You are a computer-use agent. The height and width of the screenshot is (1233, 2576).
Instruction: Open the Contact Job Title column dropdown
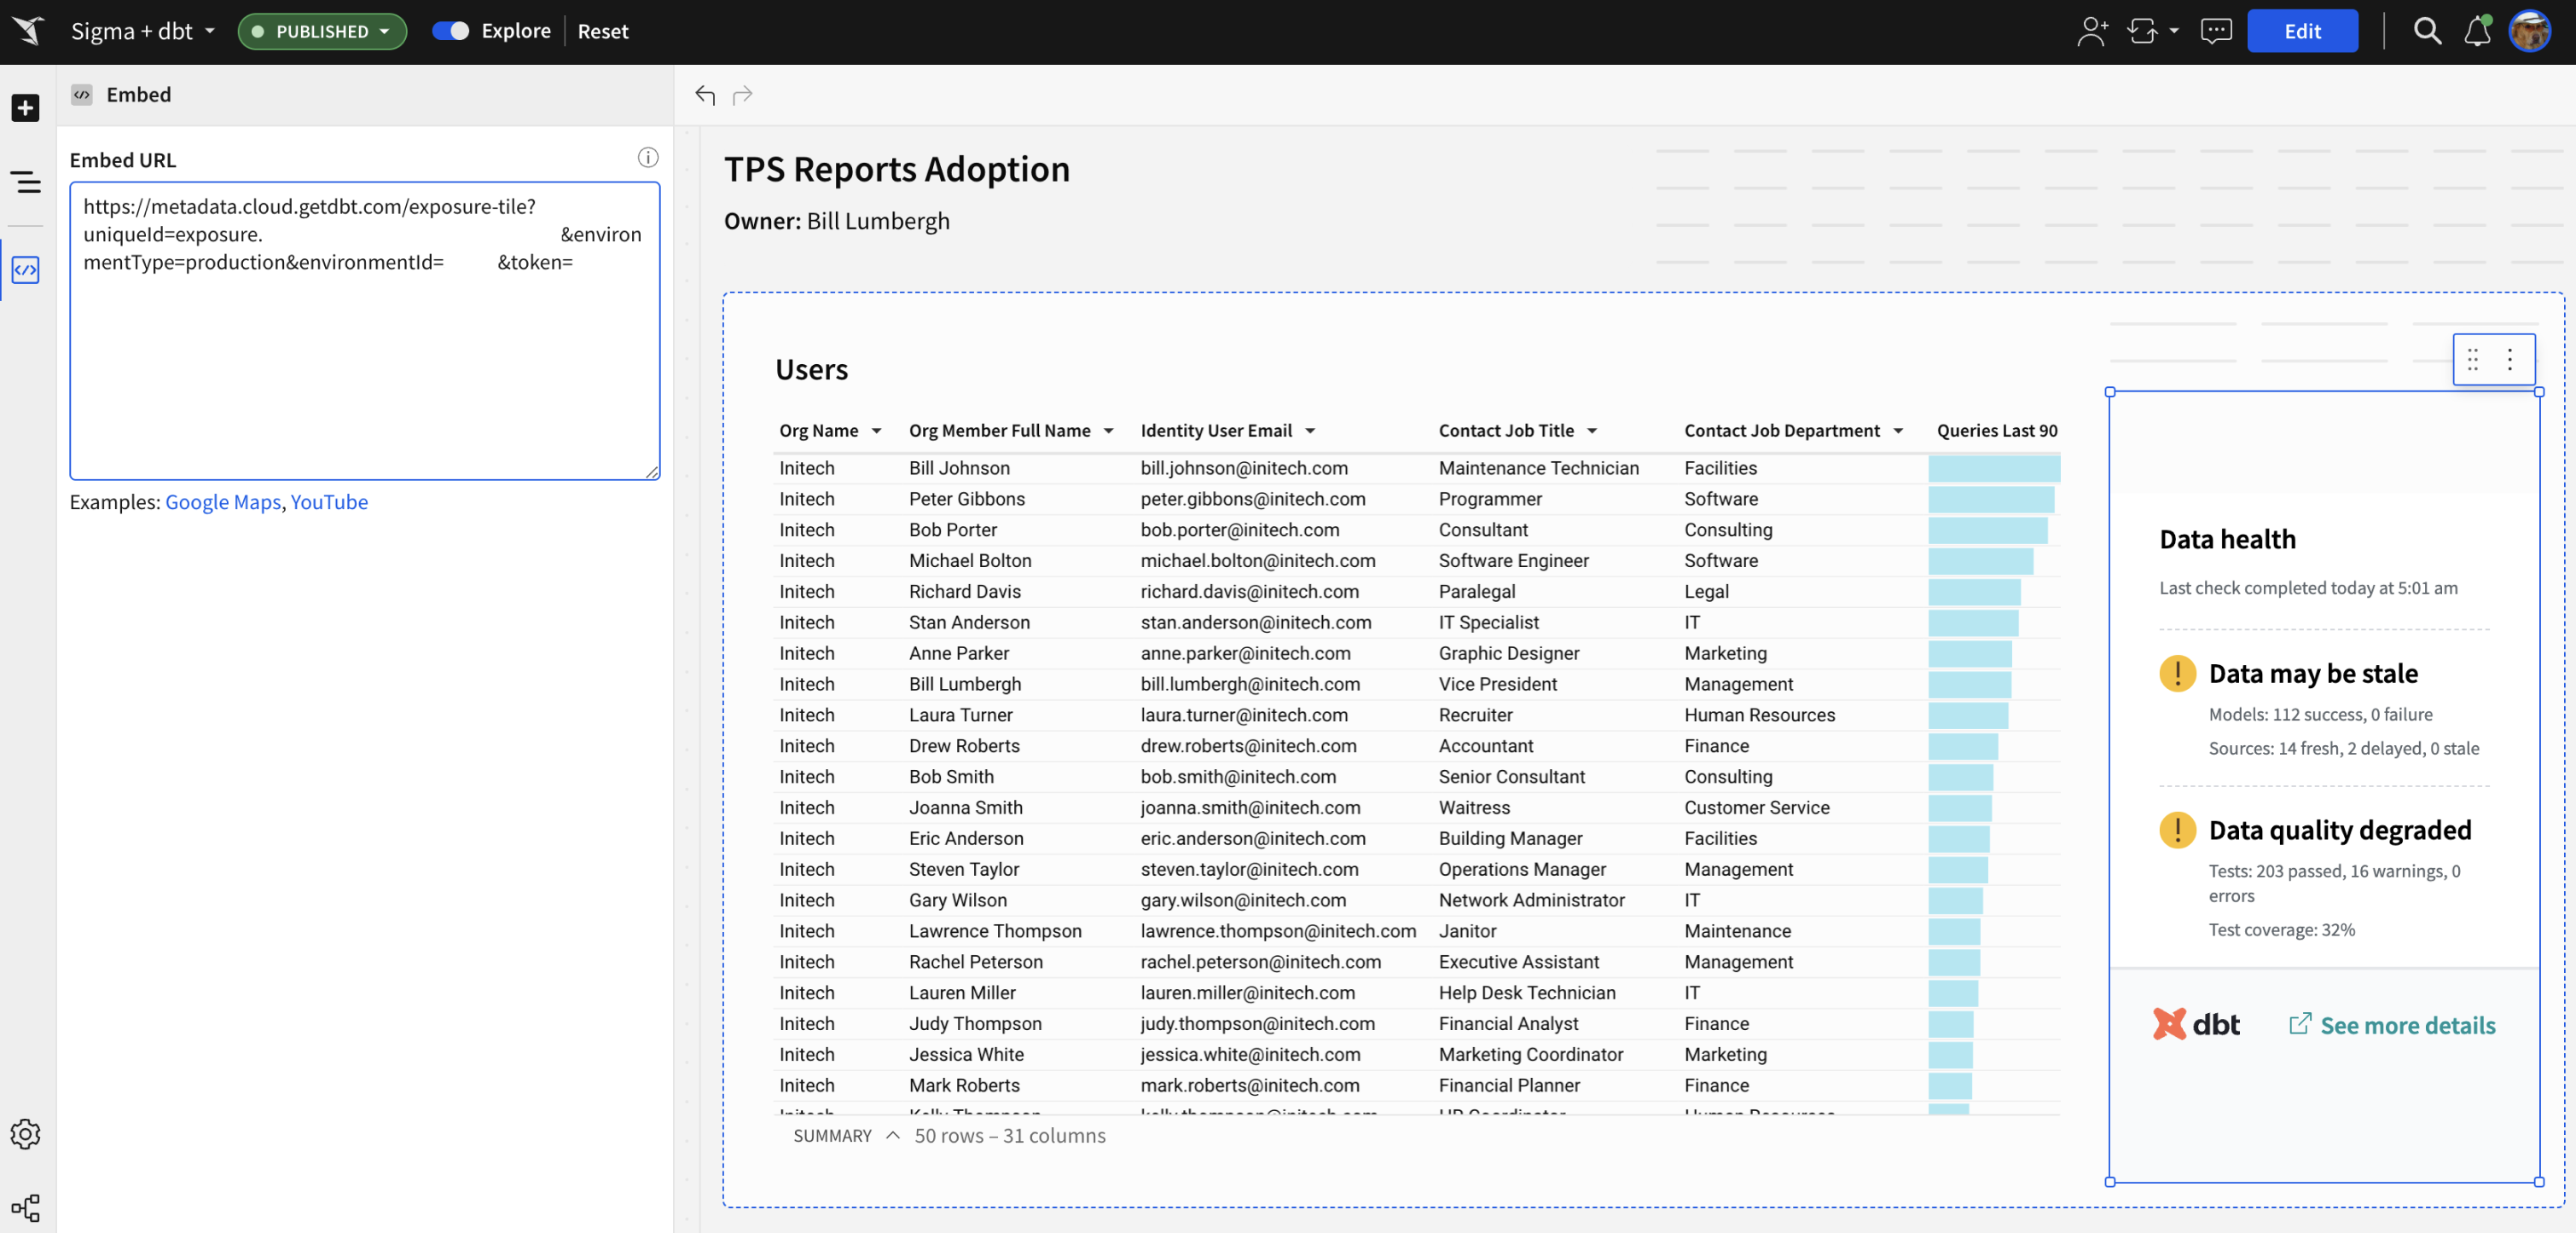[x=1592, y=430]
